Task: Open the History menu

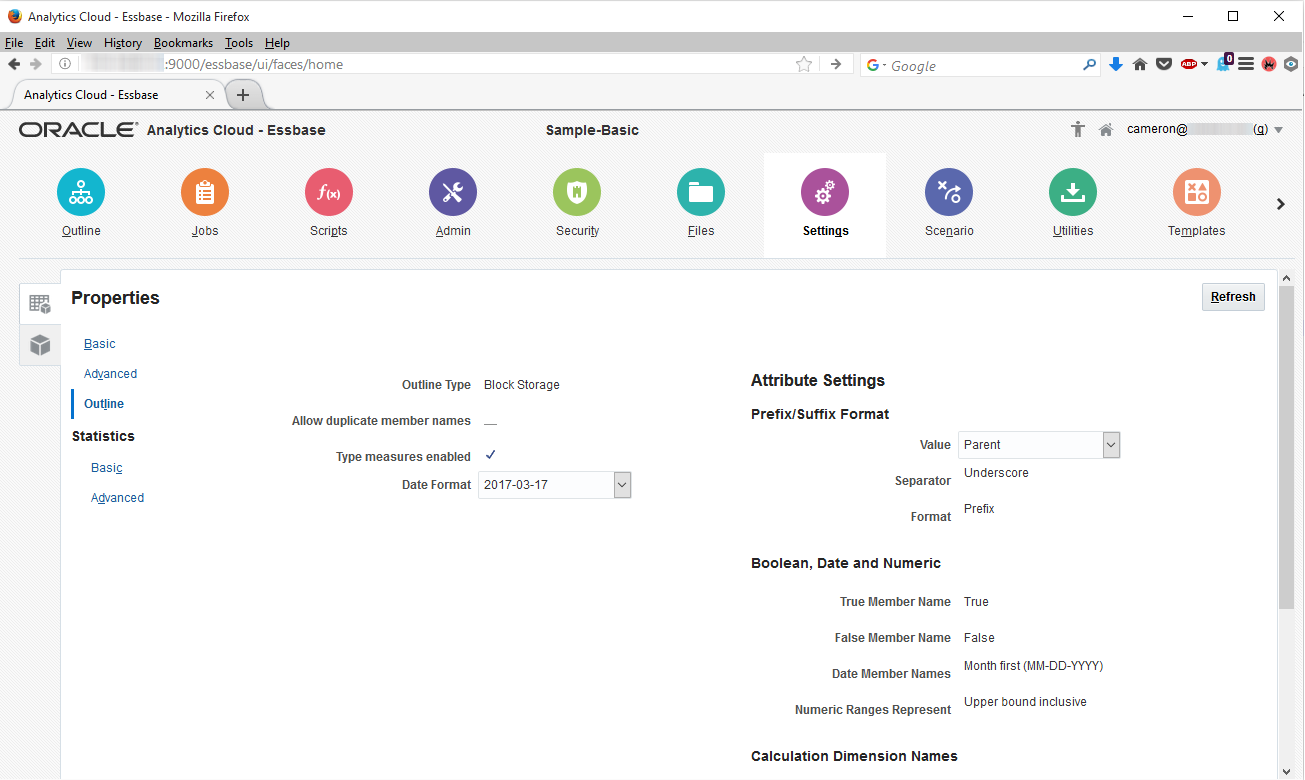Action: coord(123,43)
